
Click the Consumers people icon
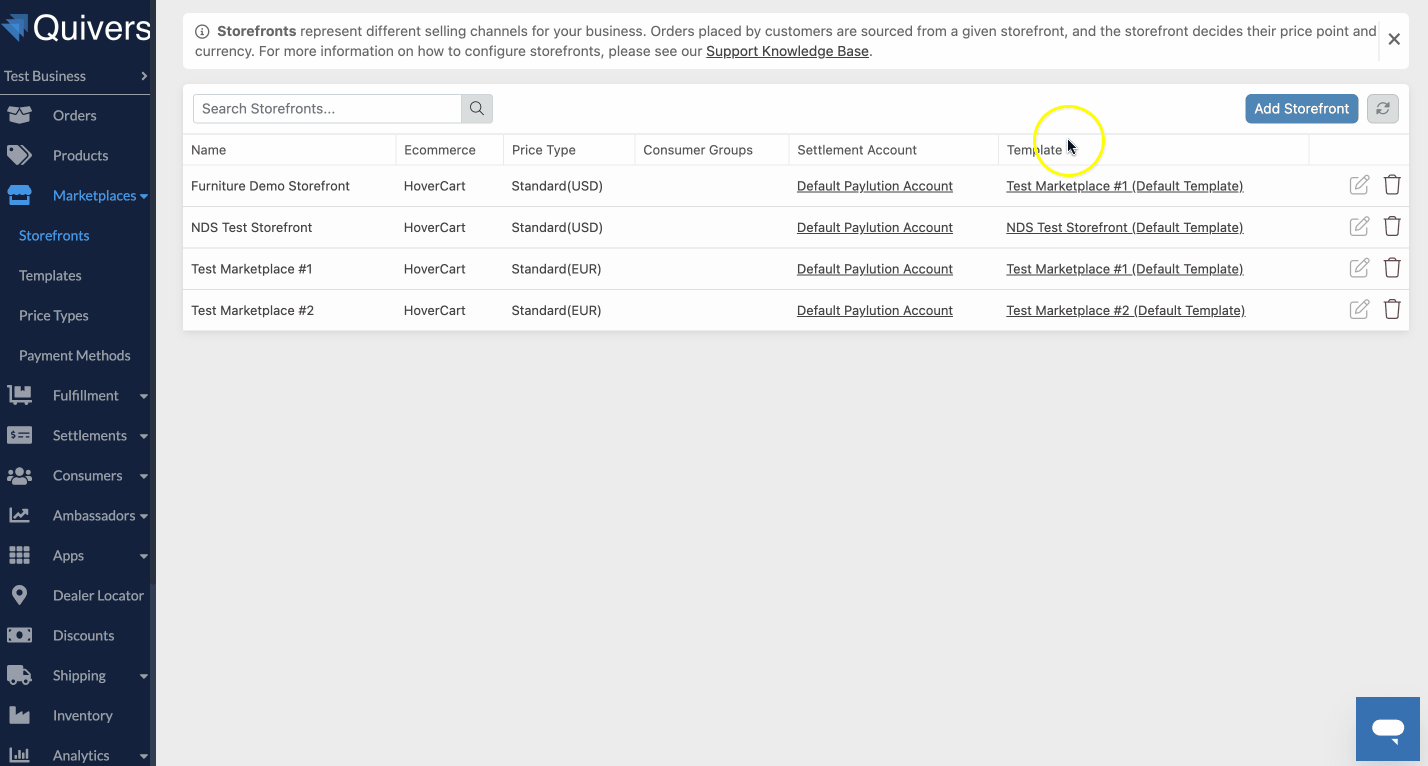pos(19,475)
